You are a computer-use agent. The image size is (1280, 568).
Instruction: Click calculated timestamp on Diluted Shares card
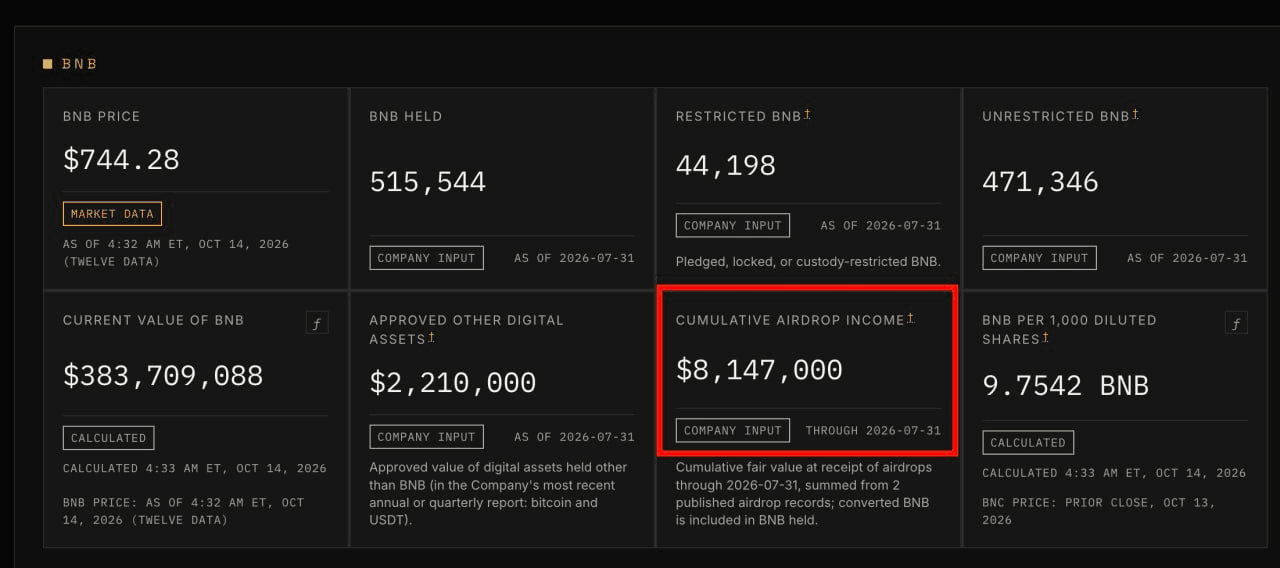[1114, 473]
